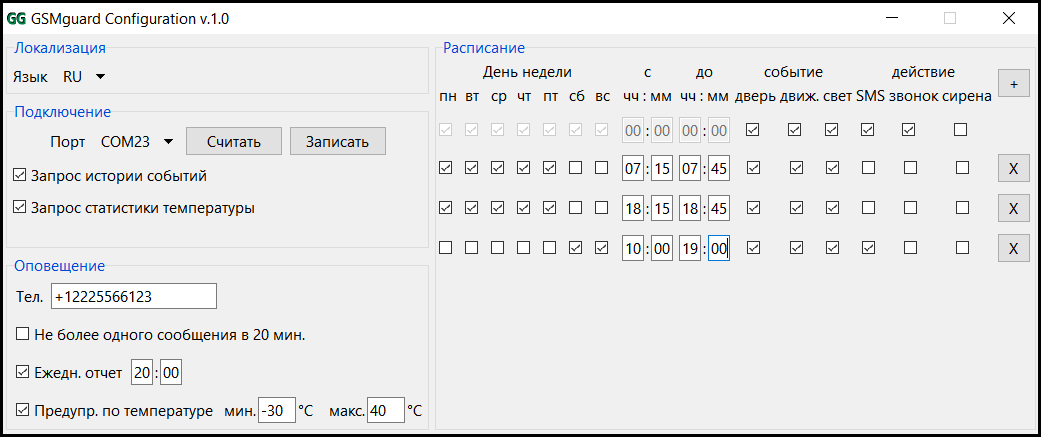Toggle 'Предупр. по температуре' checkbox

(23, 410)
